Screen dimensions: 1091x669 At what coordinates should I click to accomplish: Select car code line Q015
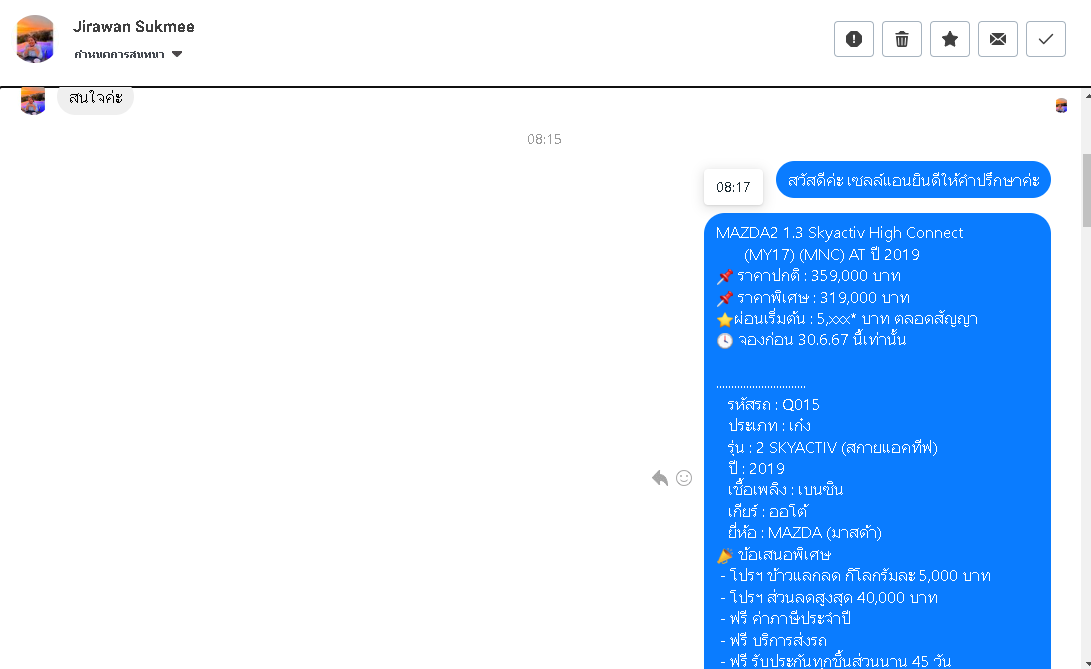[x=773, y=404]
